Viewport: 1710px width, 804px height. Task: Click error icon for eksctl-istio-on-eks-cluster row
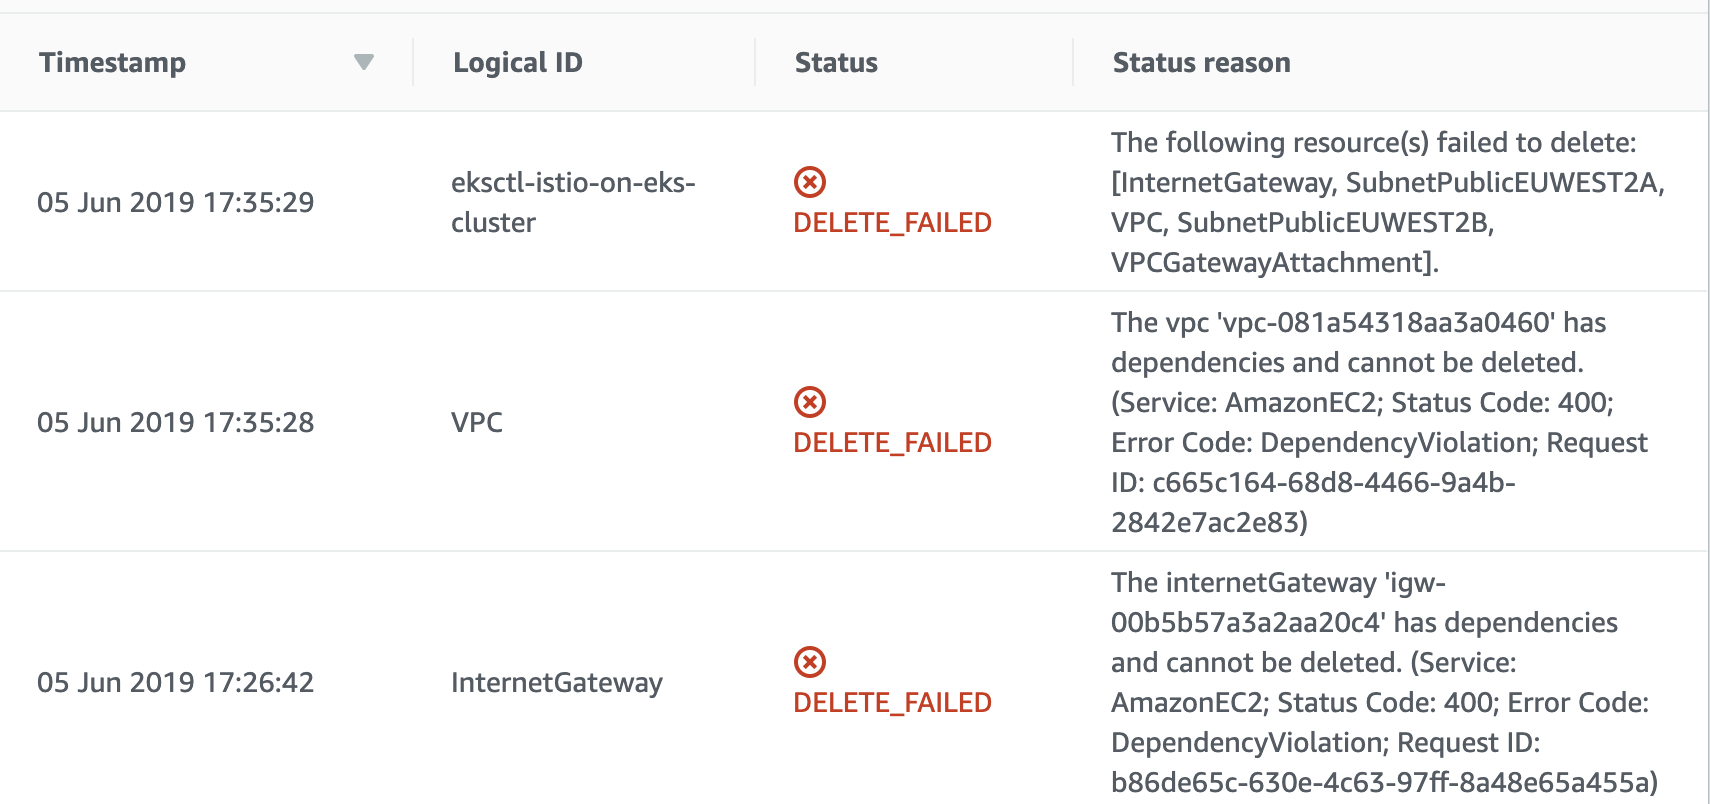coord(810,182)
